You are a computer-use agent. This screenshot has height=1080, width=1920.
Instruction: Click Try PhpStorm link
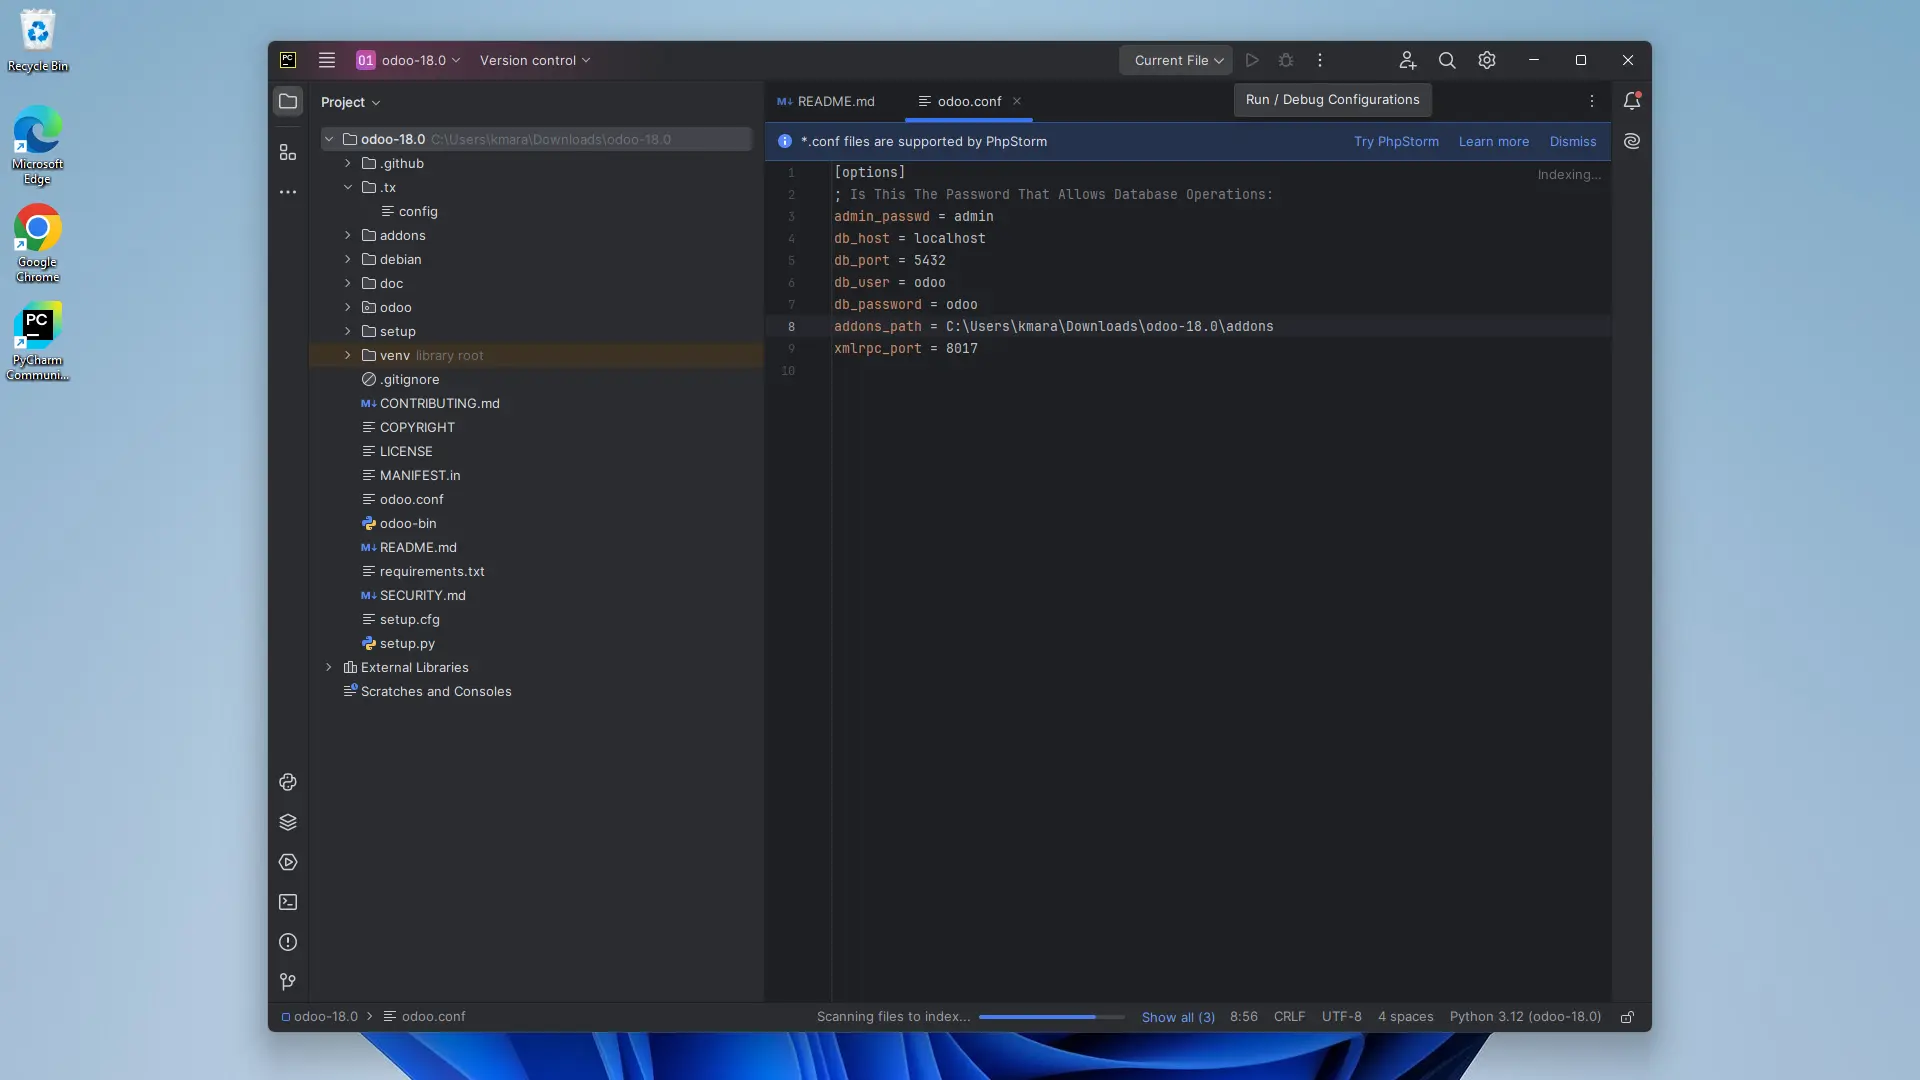pyautogui.click(x=1396, y=141)
